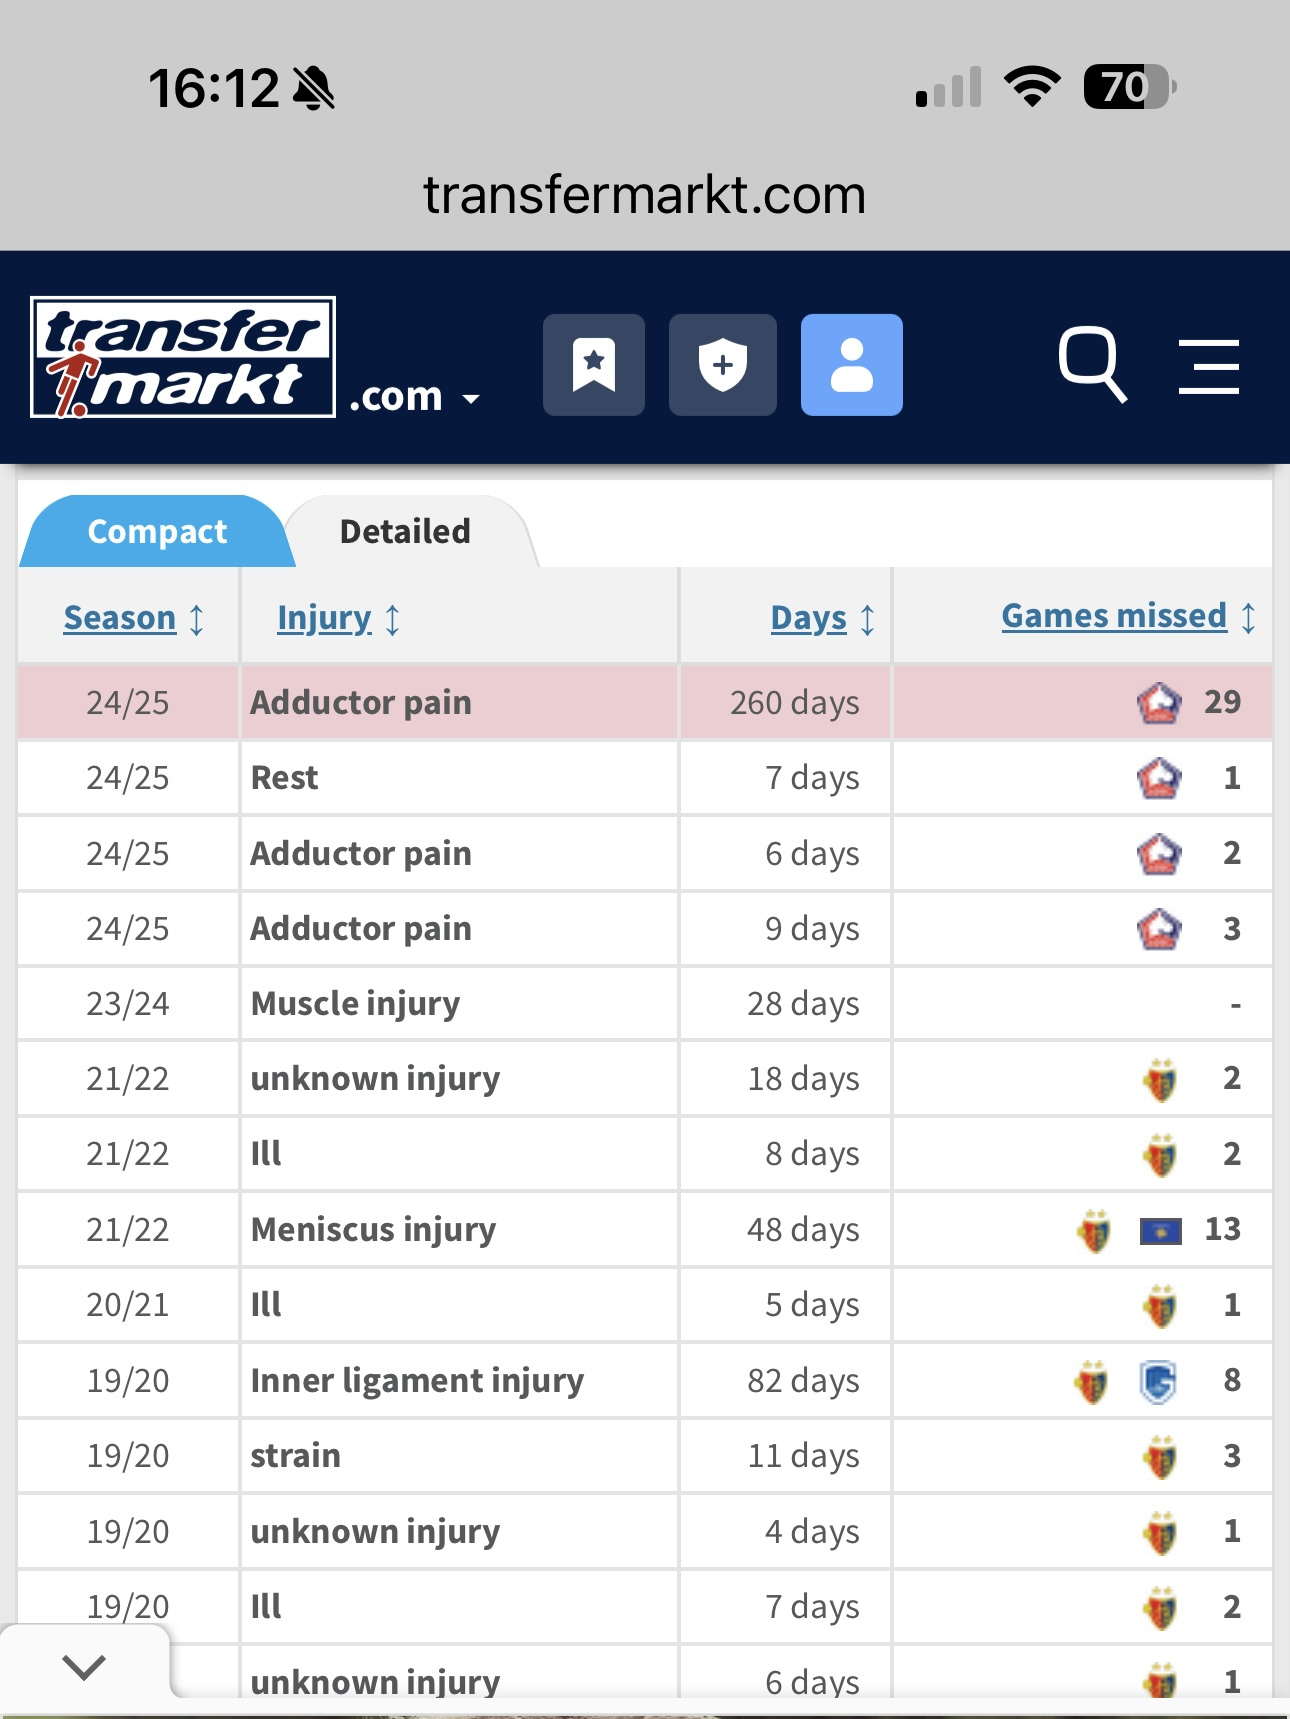
Task: Open the bookmark star watchlist icon
Action: (594, 365)
